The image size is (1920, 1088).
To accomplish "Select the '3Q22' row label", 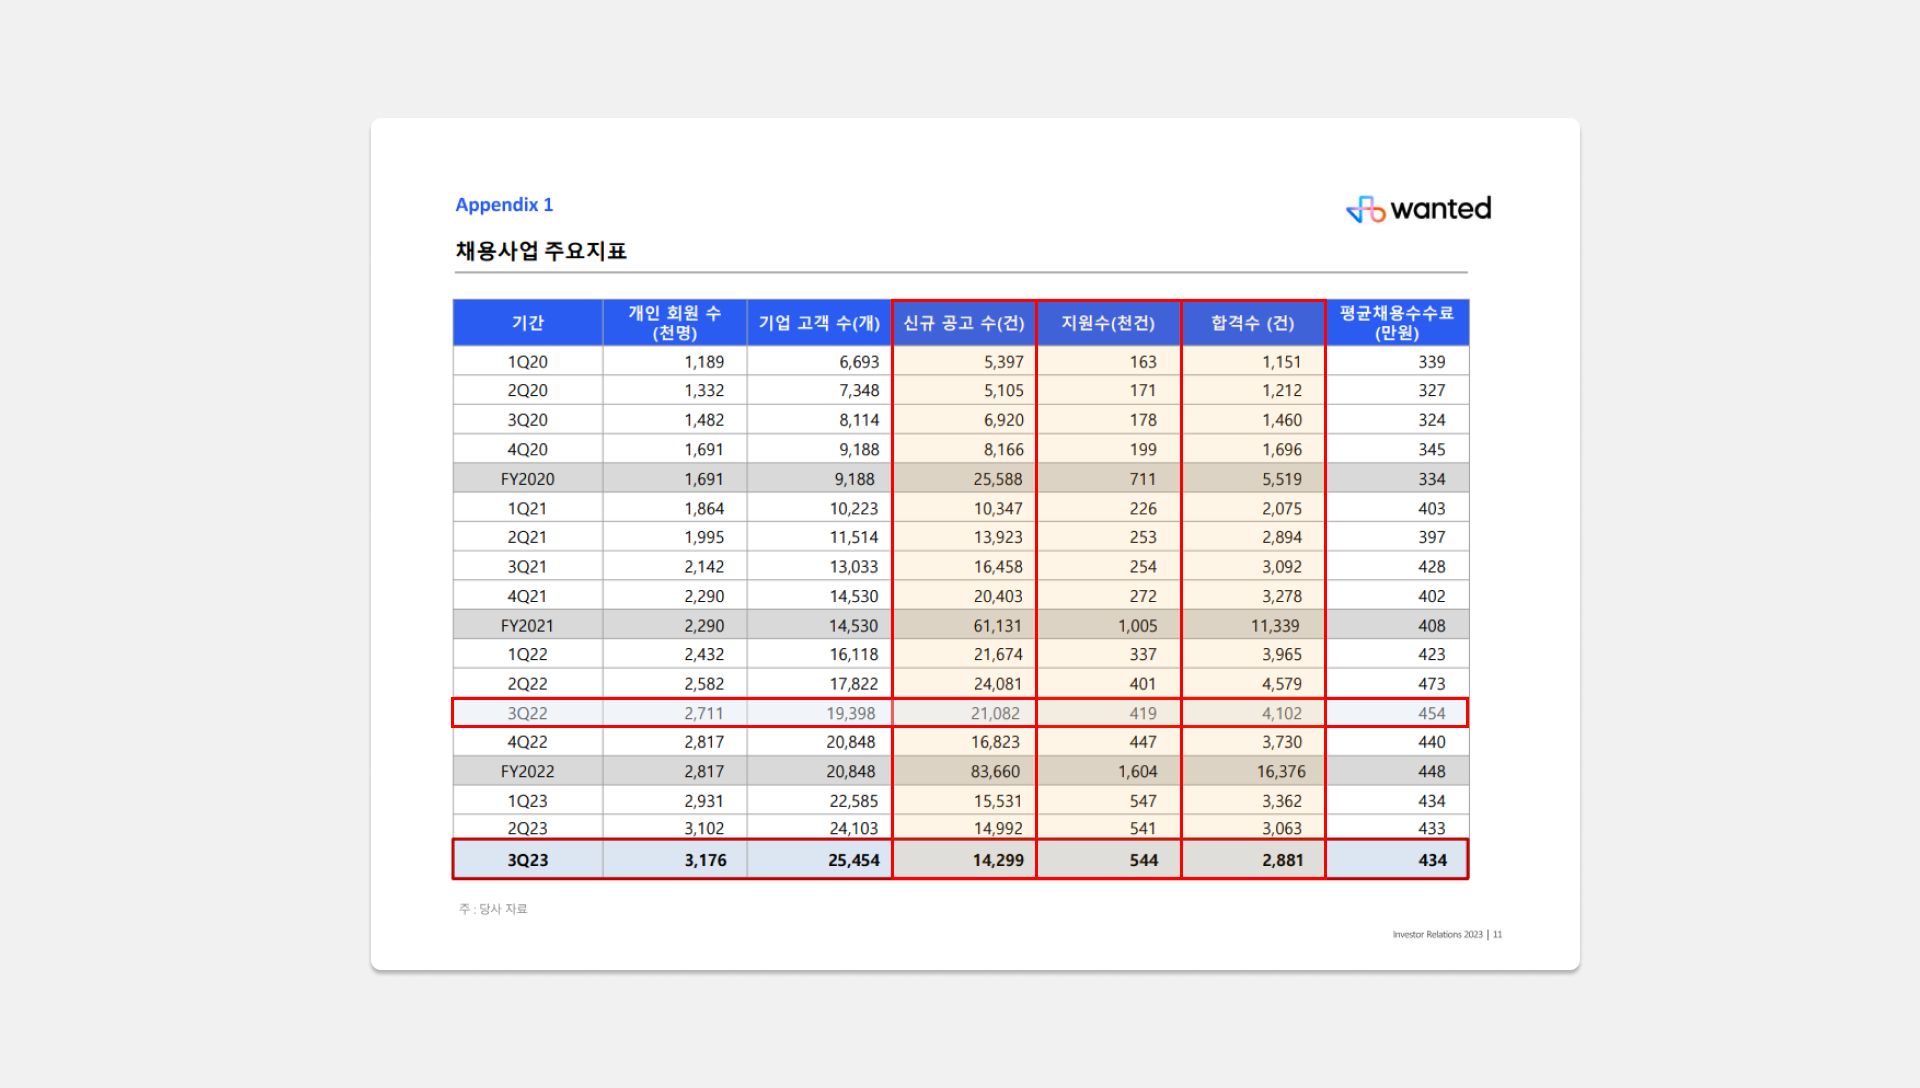I will click(x=528, y=714).
